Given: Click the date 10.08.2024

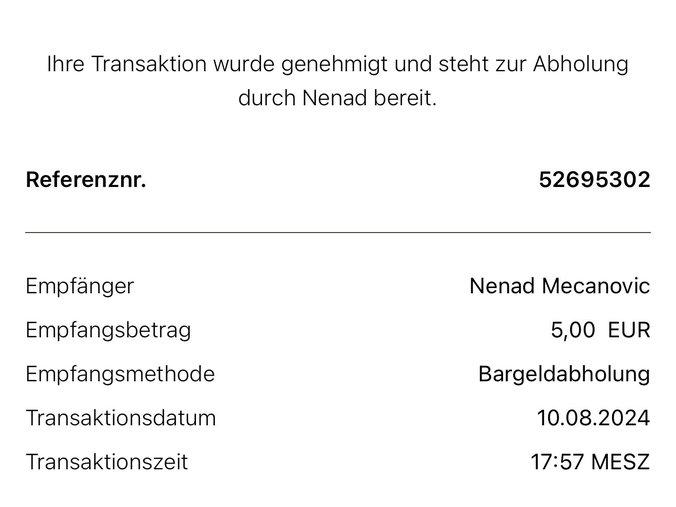Looking at the screenshot, I should pos(593,418).
